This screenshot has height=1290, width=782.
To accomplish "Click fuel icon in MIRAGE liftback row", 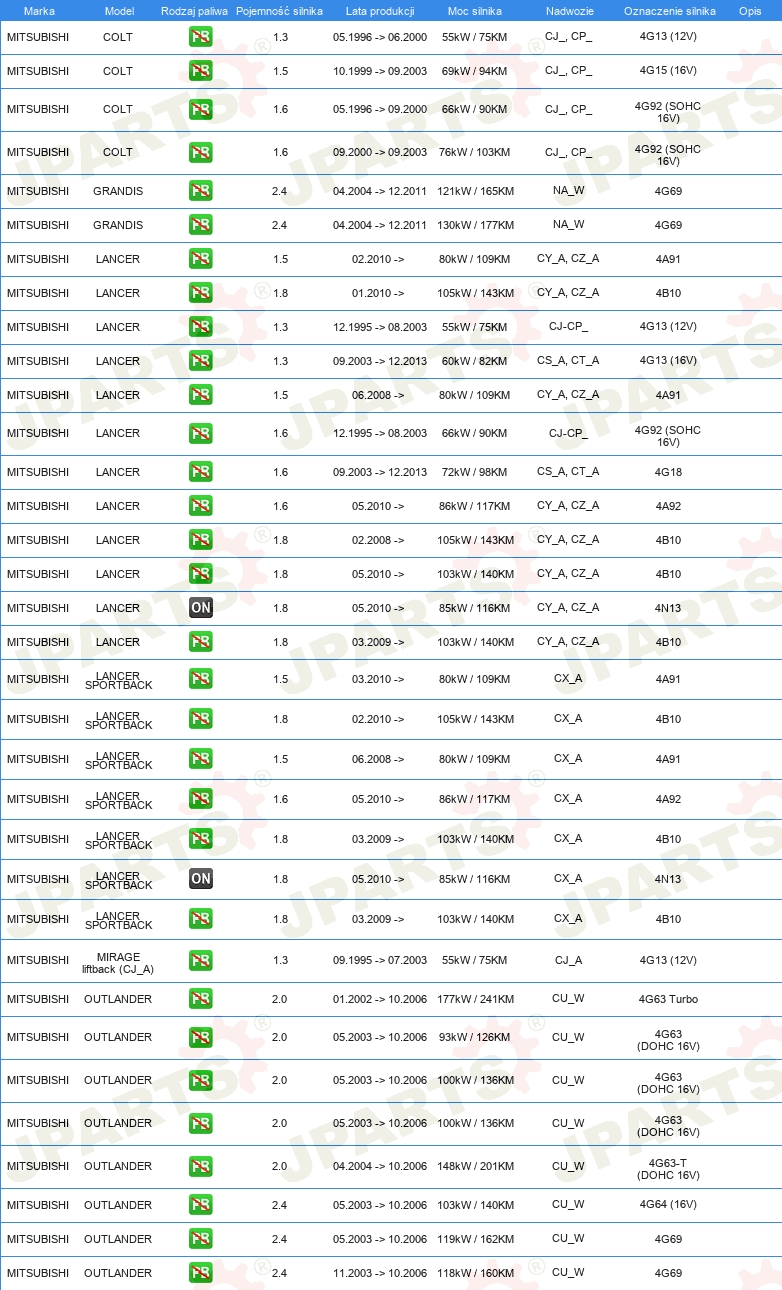I will (201, 960).
